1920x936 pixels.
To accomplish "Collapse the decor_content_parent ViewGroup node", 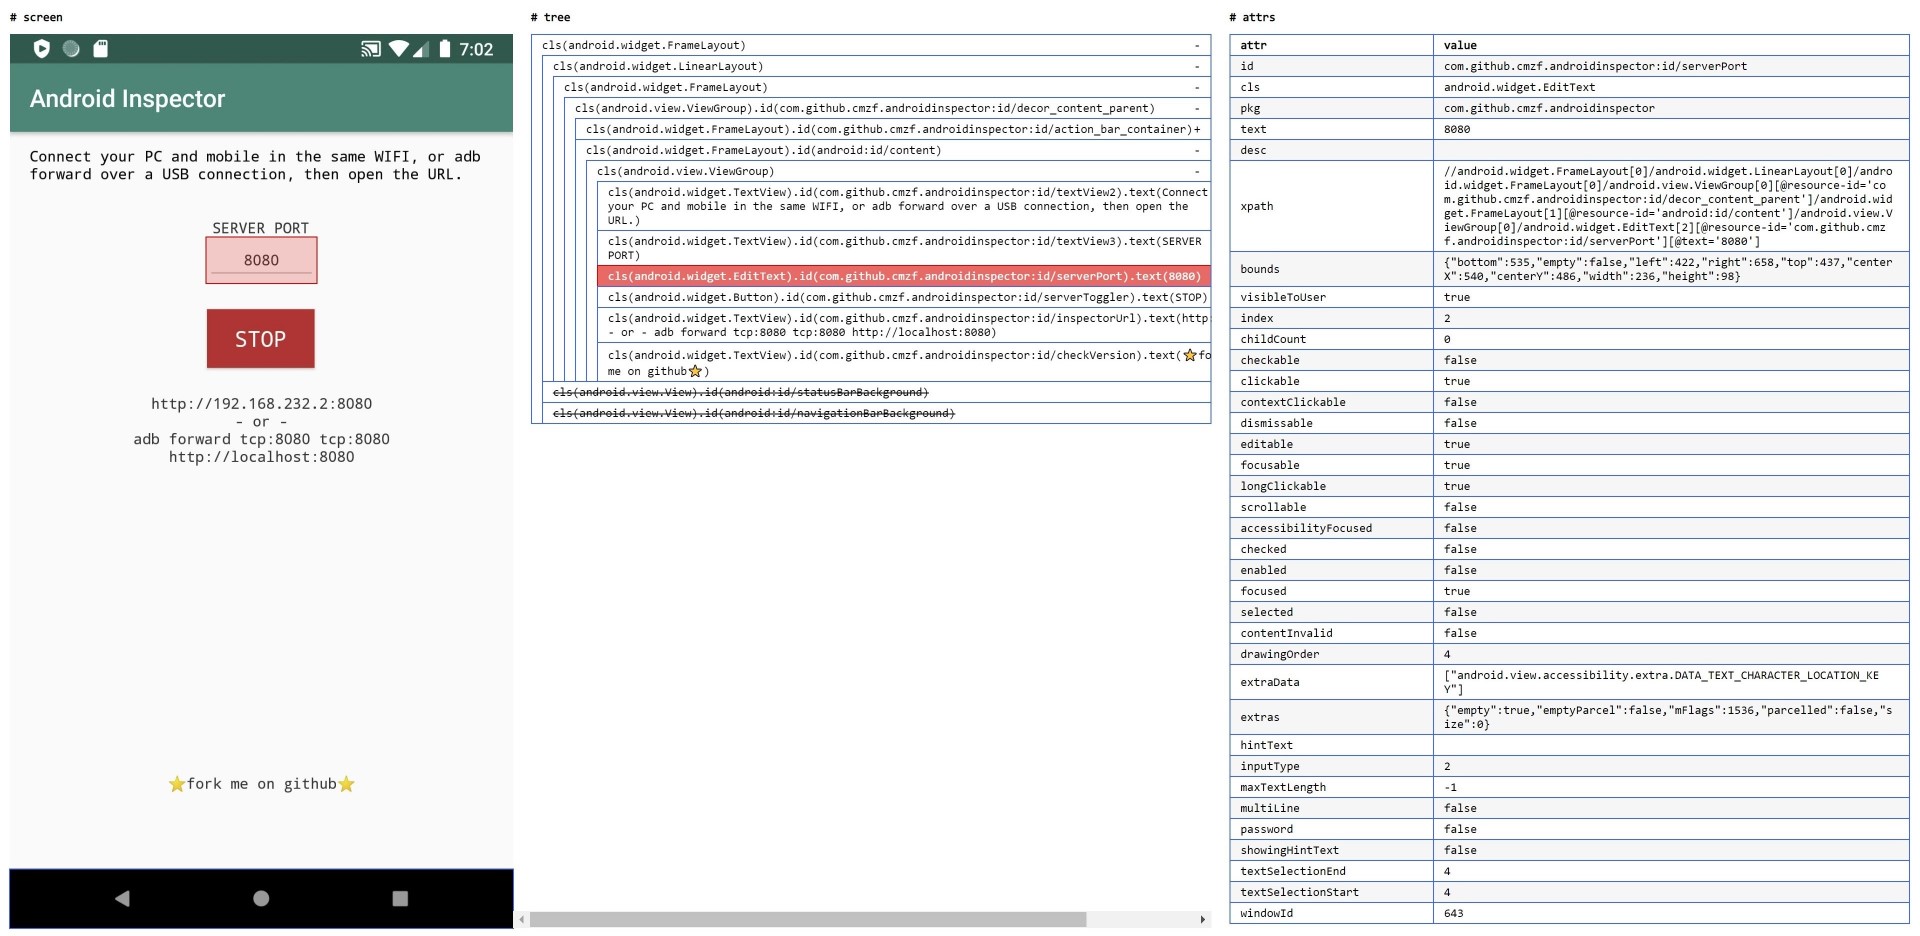I will point(1197,108).
